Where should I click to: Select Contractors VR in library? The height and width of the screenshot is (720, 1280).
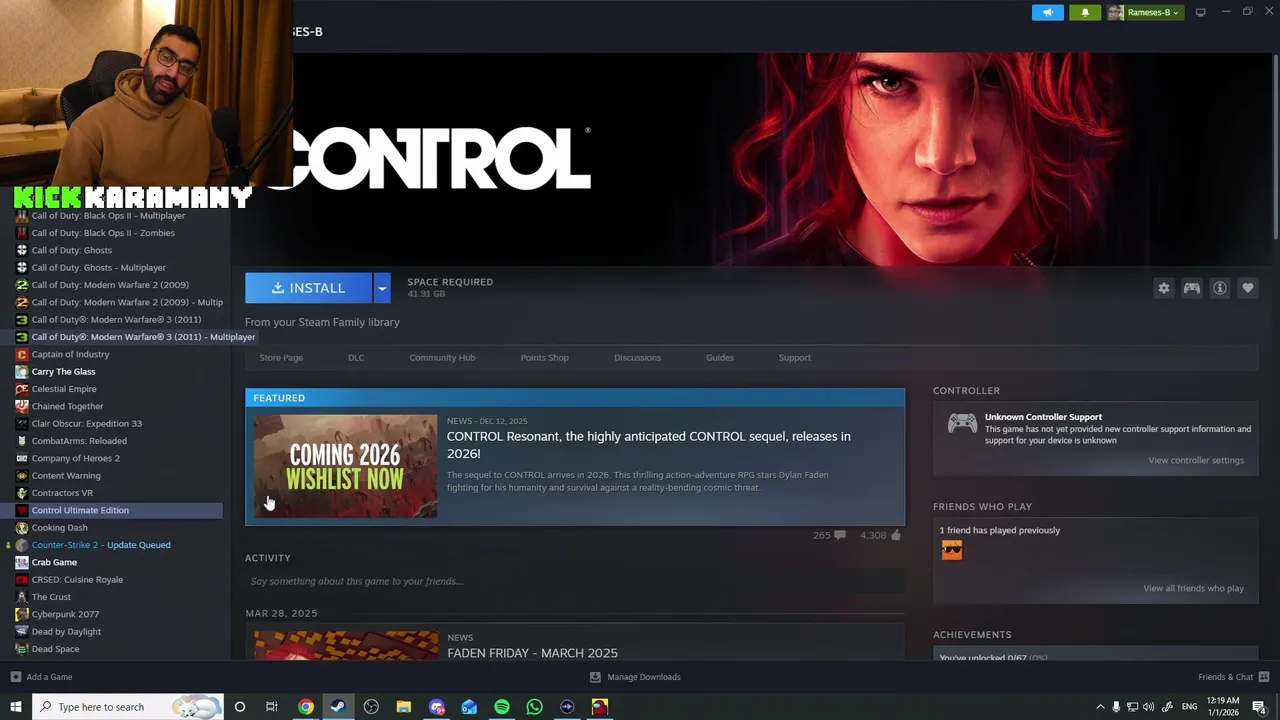[x=61, y=493]
